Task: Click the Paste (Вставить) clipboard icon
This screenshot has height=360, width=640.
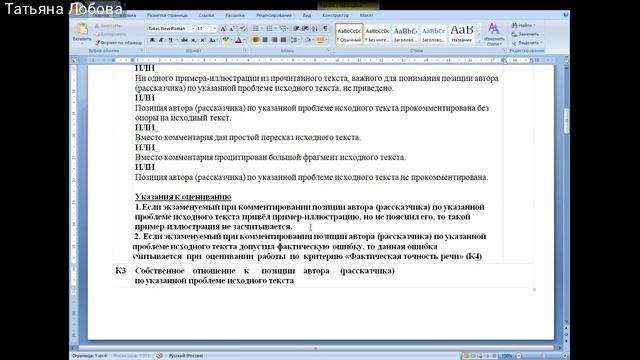Action: coord(82,29)
